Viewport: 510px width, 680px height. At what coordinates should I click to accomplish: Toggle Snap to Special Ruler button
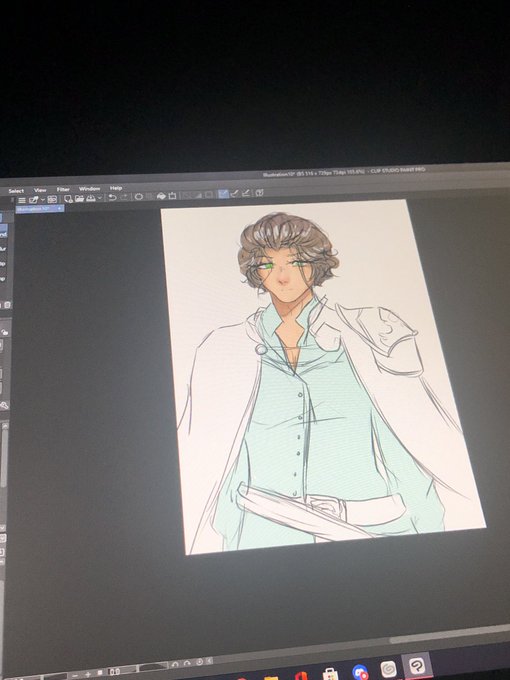[234, 193]
